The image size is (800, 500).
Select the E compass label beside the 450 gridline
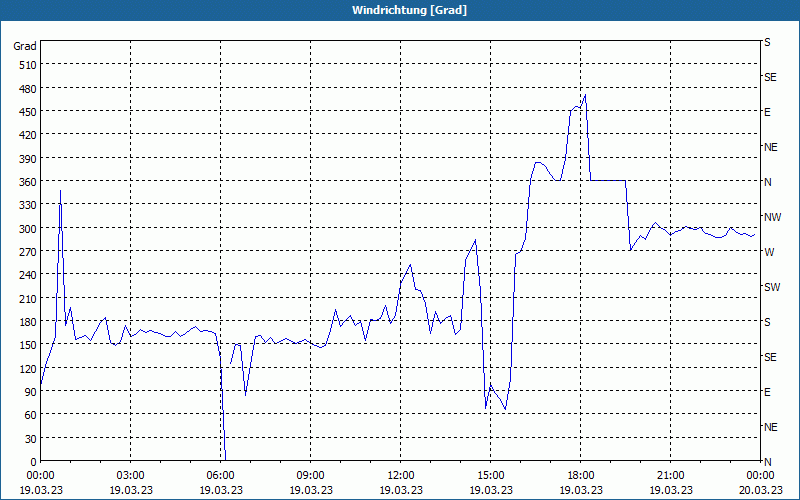click(767, 112)
